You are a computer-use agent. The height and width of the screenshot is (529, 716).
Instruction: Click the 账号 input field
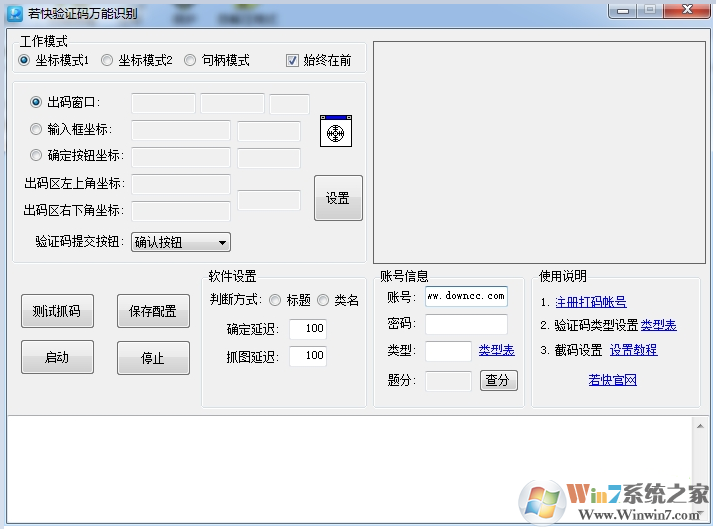click(x=466, y=296)
